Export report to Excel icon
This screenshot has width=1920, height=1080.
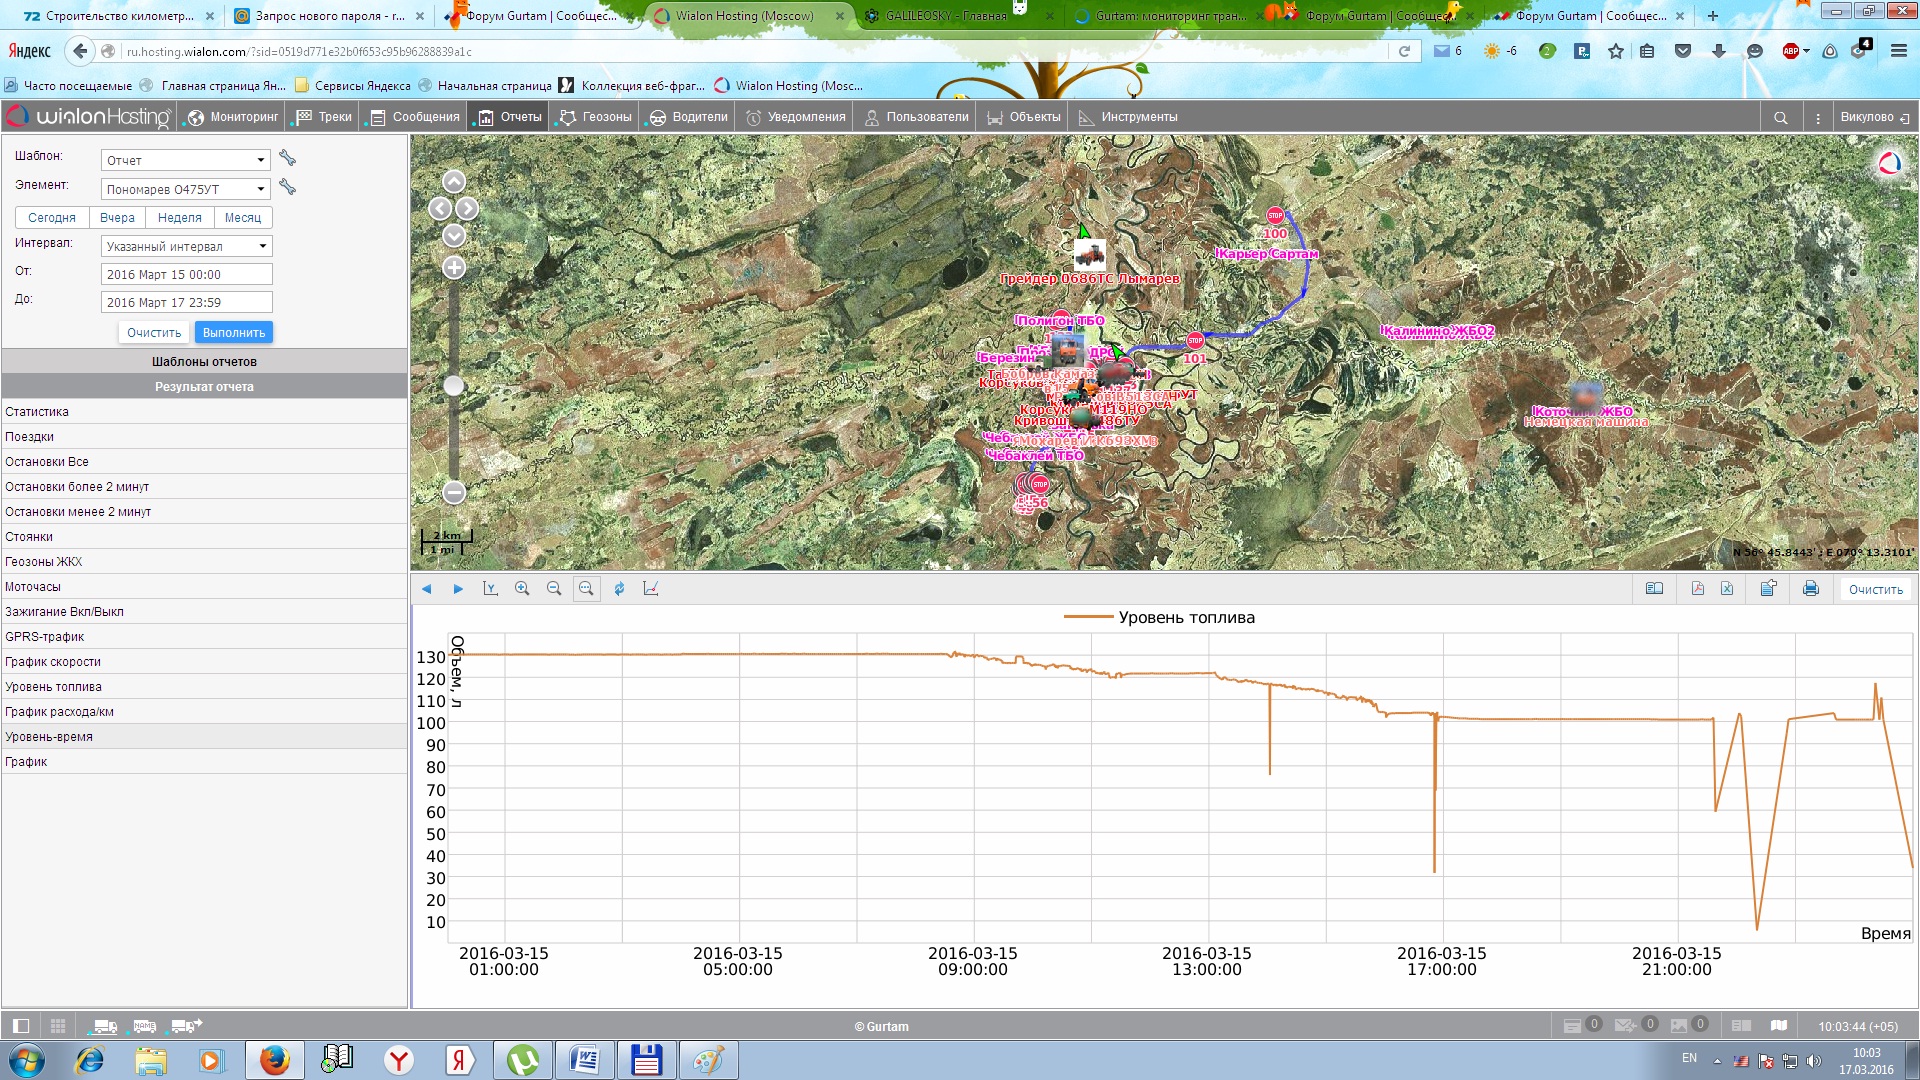pos(1727,589)
